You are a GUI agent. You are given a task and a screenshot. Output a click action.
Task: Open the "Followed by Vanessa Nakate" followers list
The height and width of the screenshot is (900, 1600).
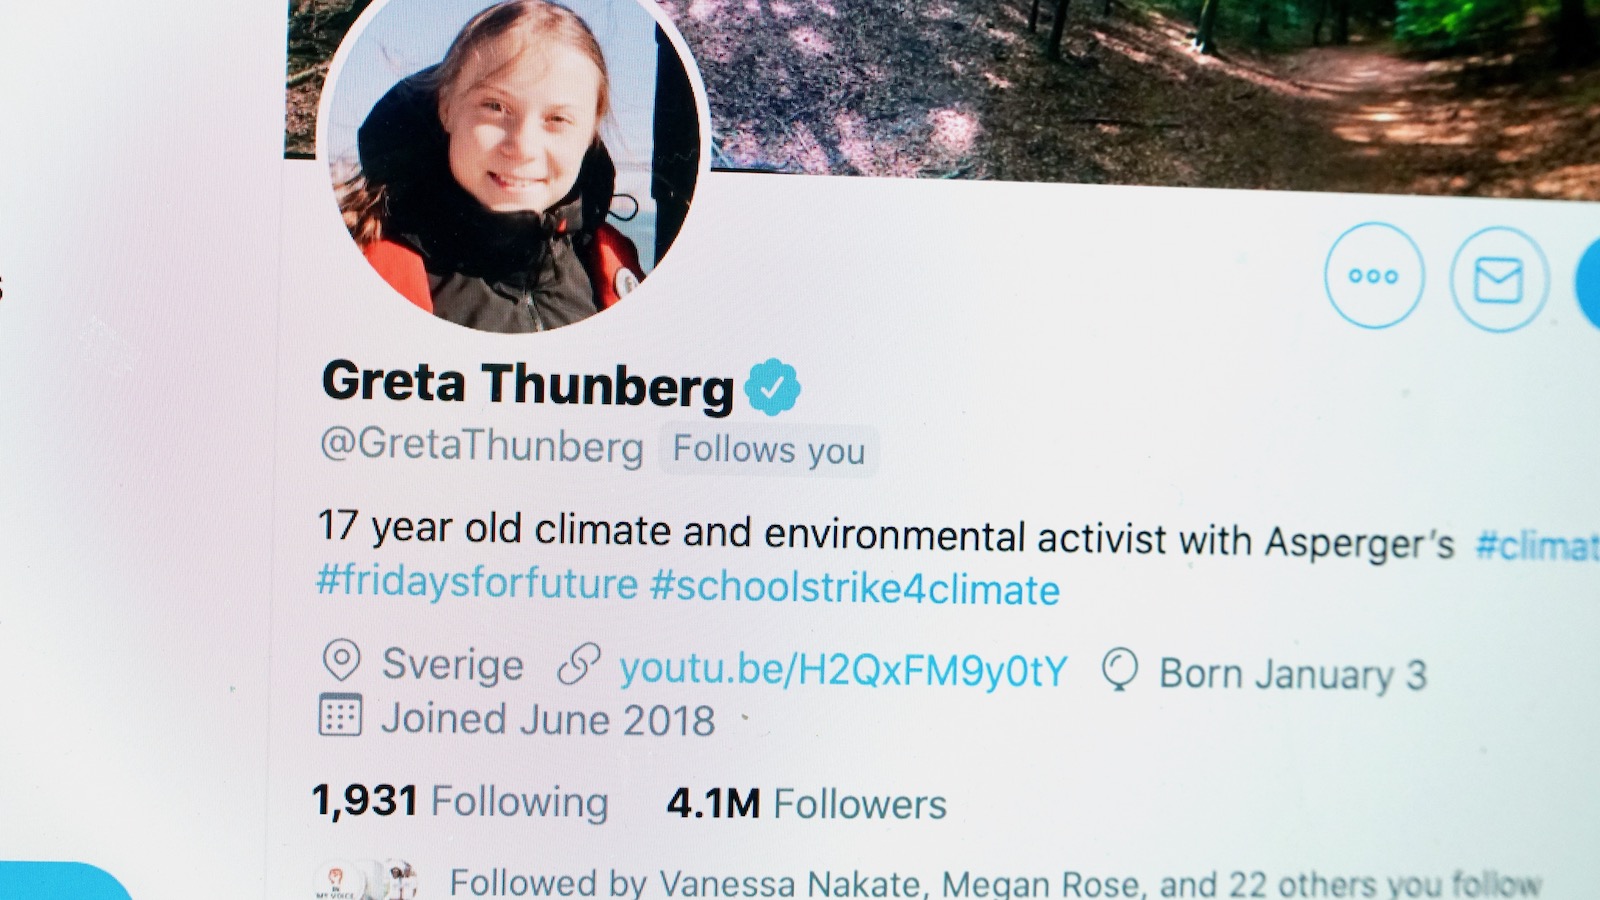994,884
